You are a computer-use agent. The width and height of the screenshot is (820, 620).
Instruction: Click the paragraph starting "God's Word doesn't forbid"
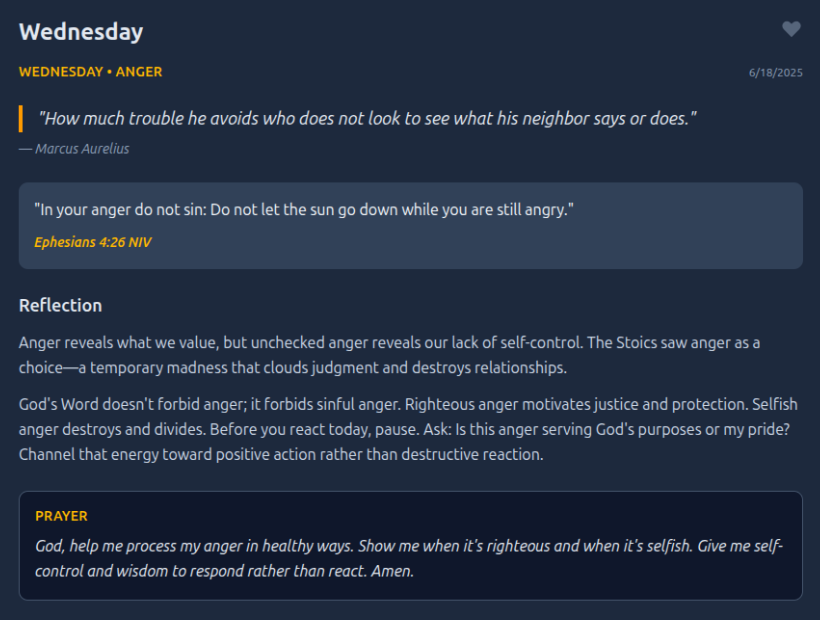(390, 430)
